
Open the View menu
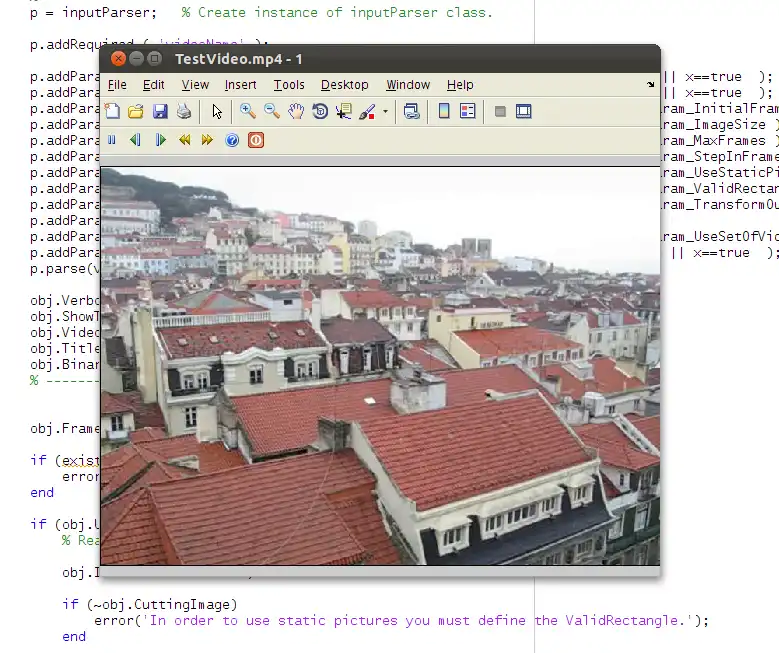coord(195,85)
